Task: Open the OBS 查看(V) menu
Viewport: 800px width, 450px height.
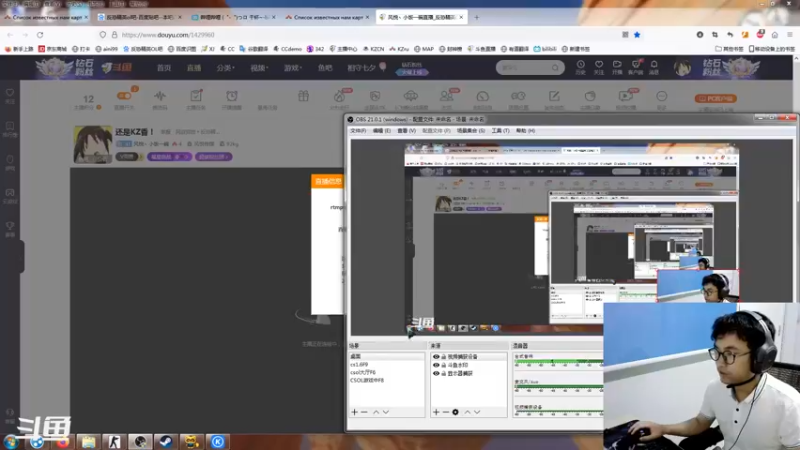Action: click(407, 131)
